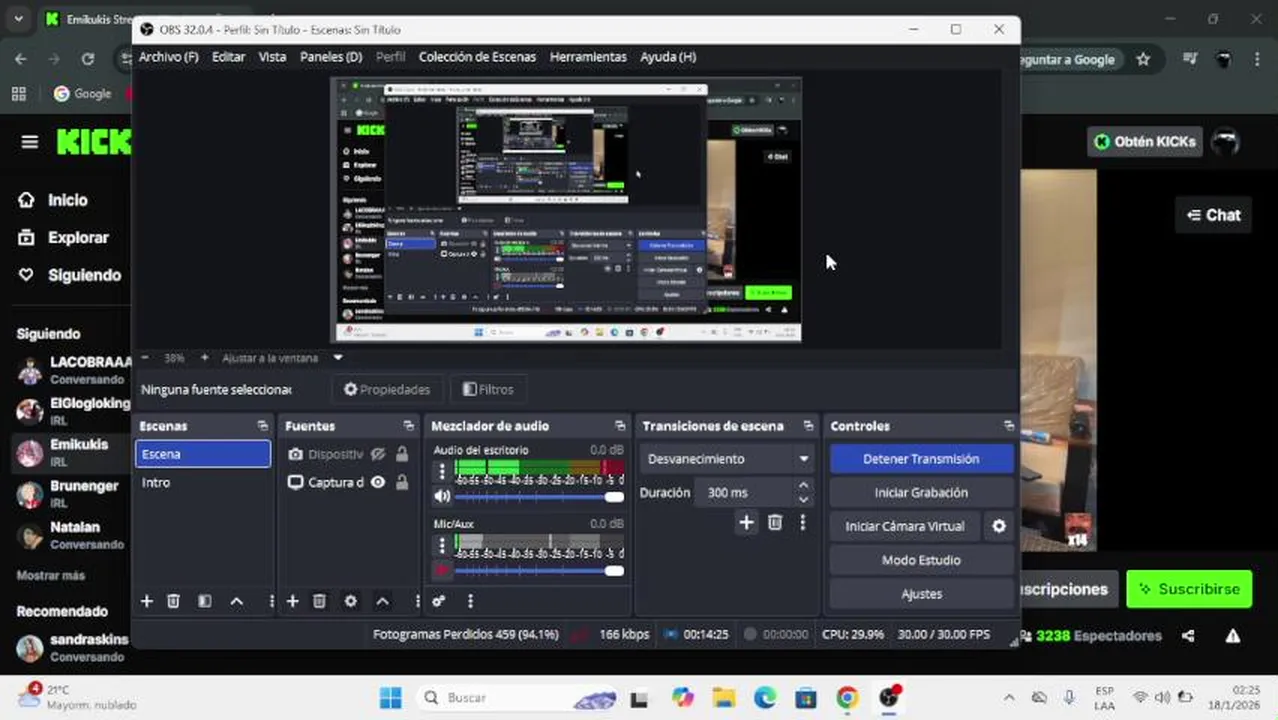Open Ayuda (H) menu
1278x720 pixels.
click(668, 57)
